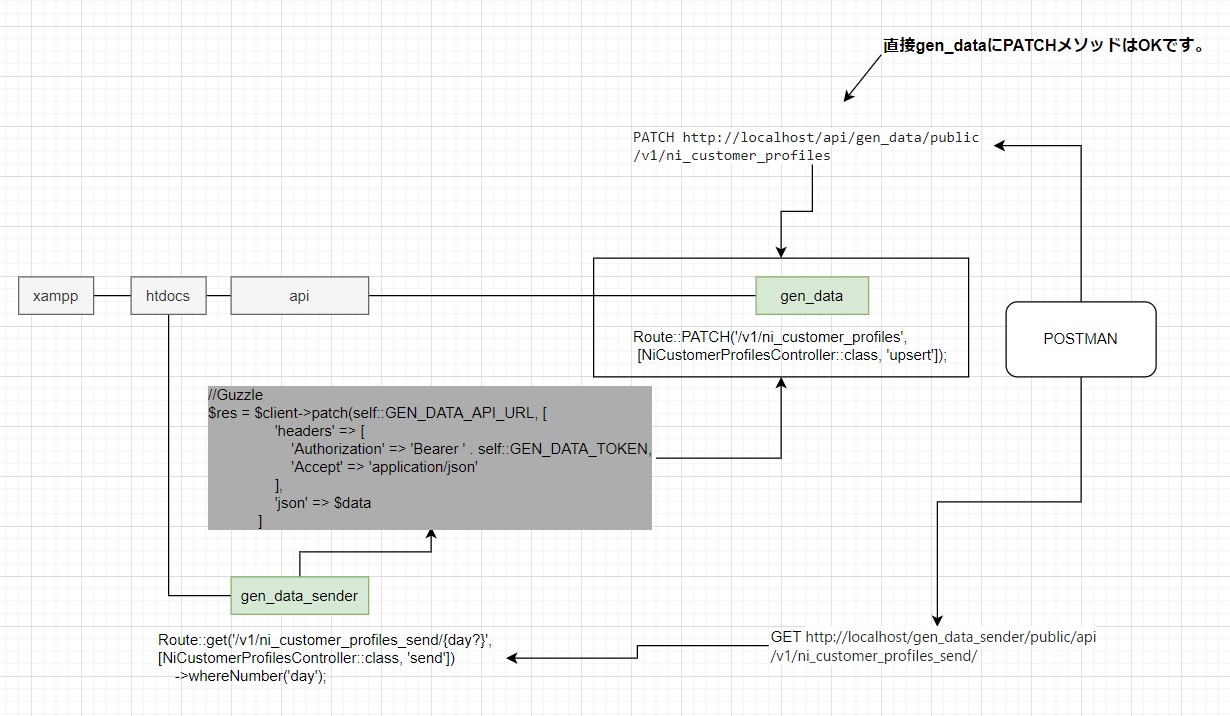This screenshot has height=716, width=1230.
Task: Select the gray Guzzle code block
Action: [x=430, y=457]
